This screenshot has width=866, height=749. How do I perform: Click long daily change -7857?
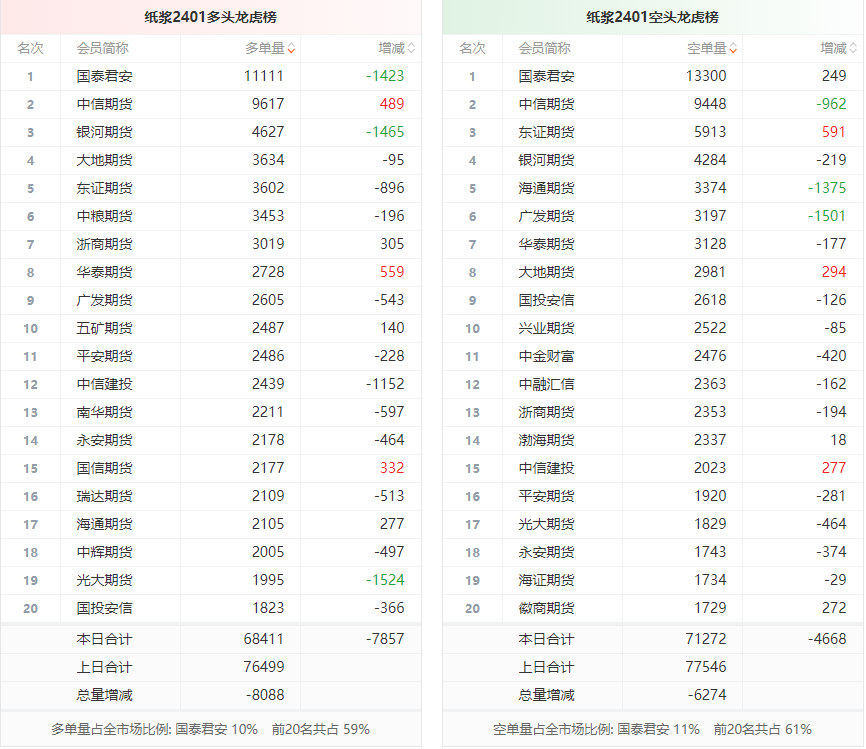click(x=385, y=639)
